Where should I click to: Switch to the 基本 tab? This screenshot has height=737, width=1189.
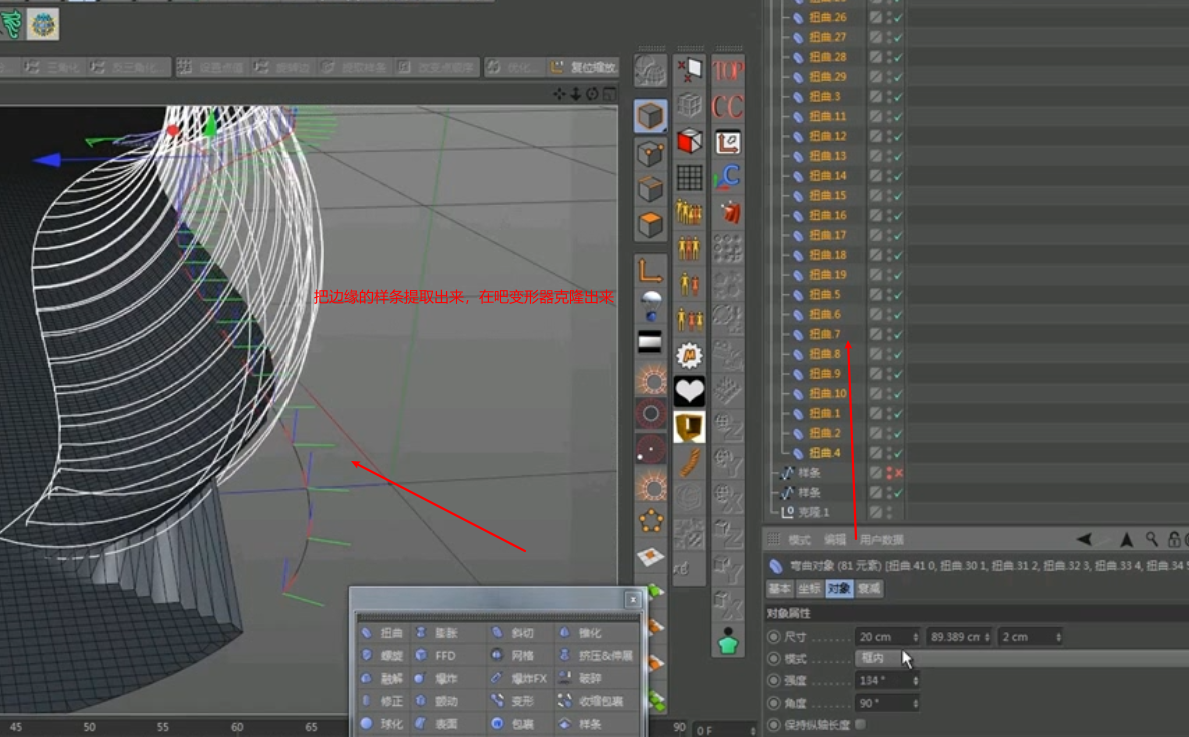point(780,588)
